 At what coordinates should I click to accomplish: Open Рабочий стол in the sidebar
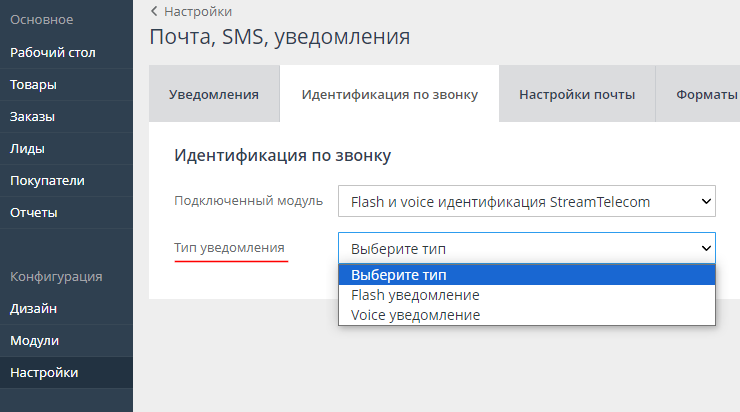[x=53, y=52]
